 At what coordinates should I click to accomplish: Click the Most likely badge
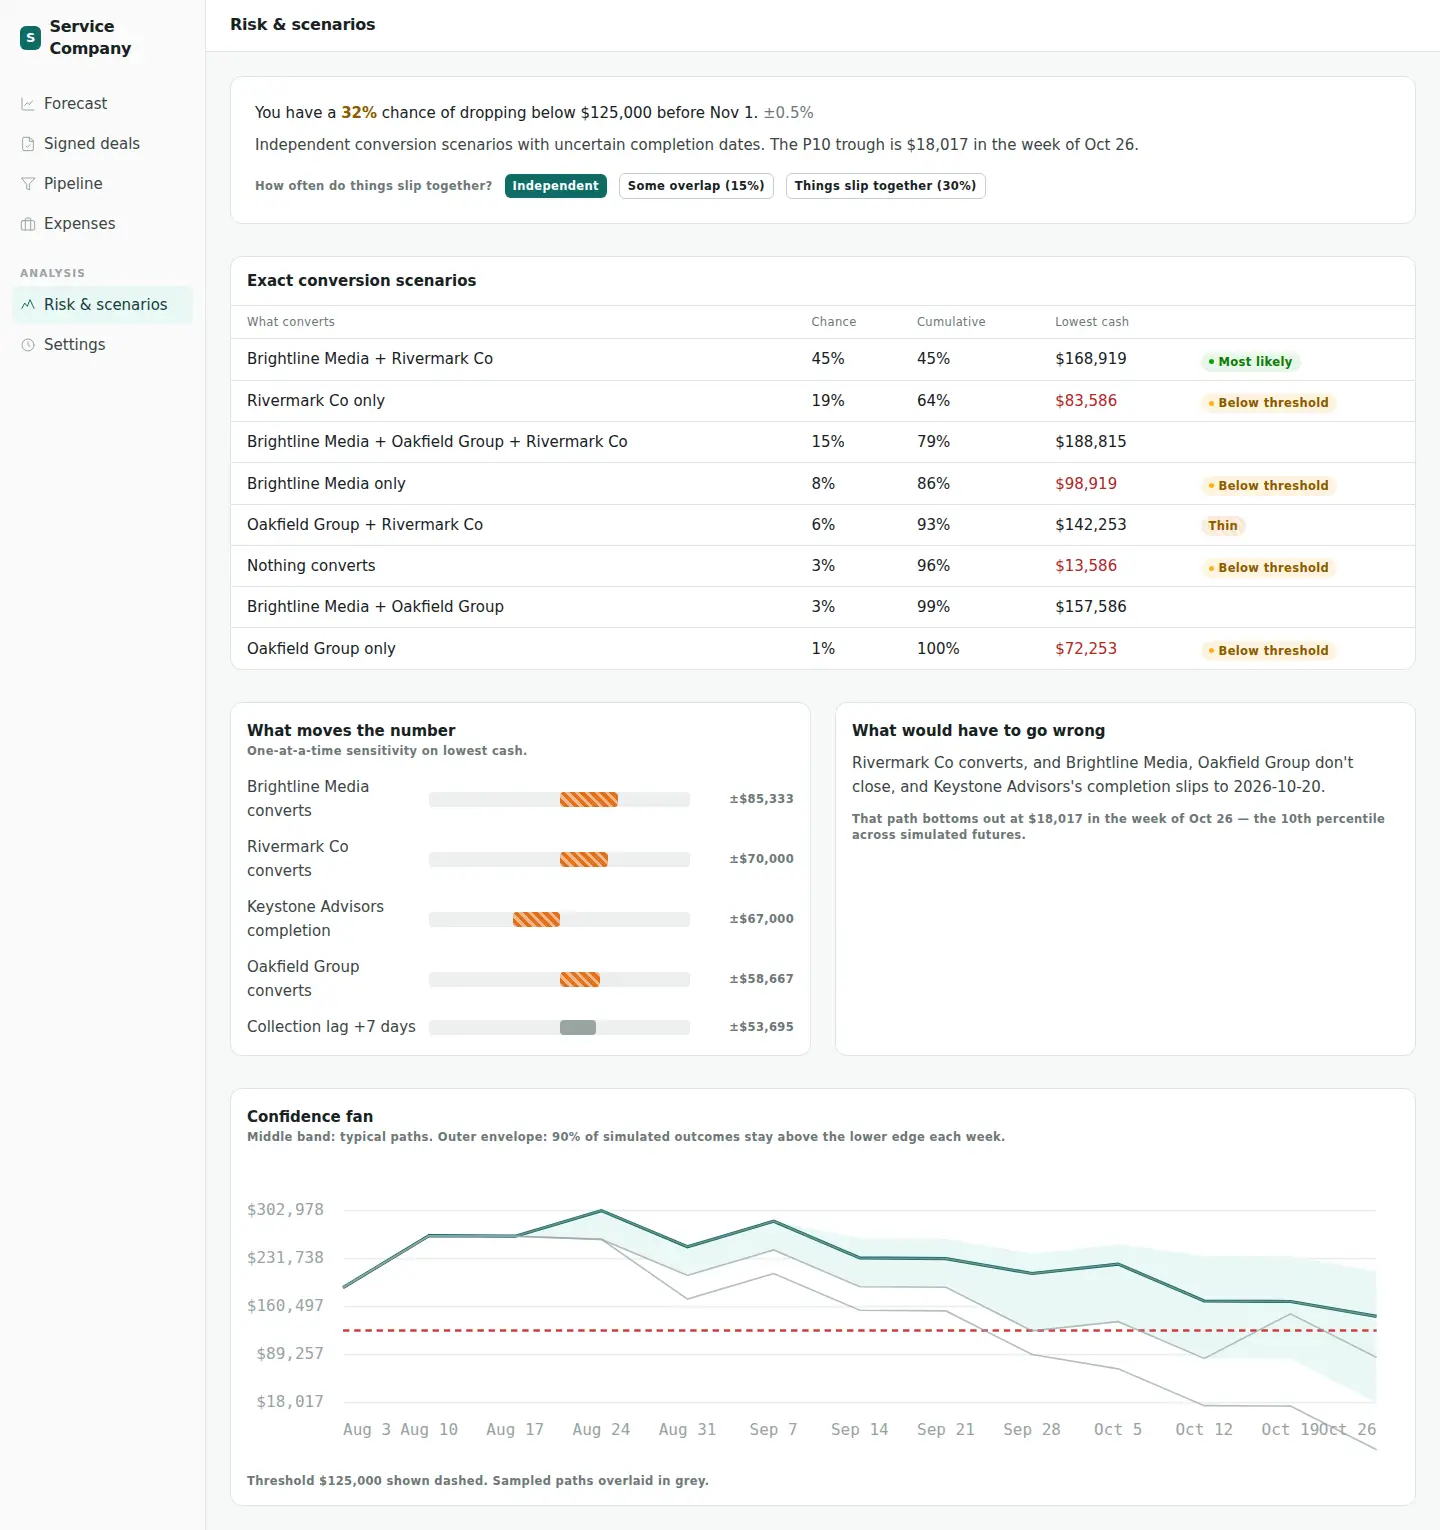1250,362
